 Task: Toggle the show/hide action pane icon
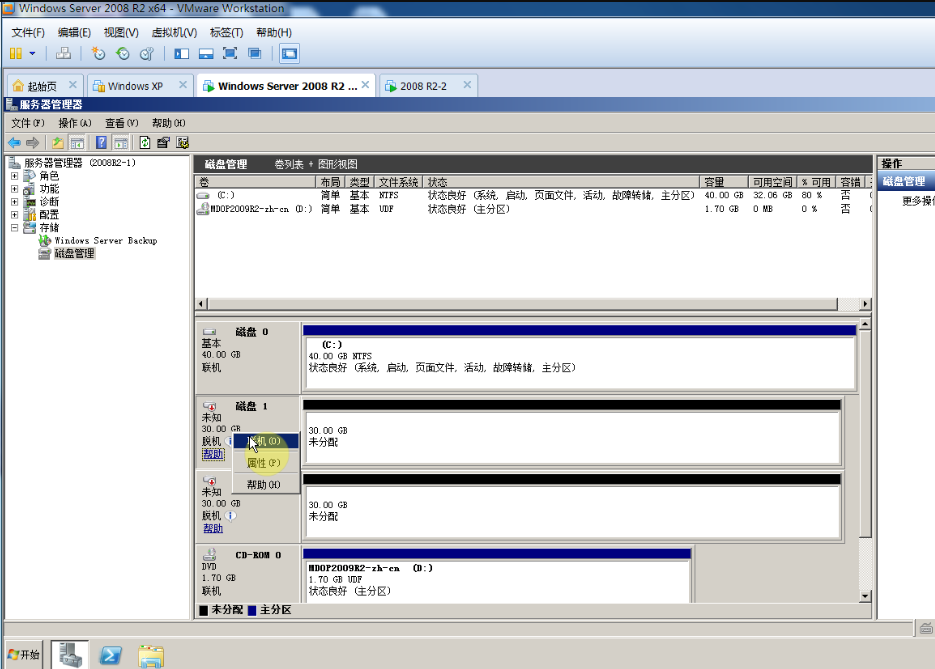pos(120,143)
